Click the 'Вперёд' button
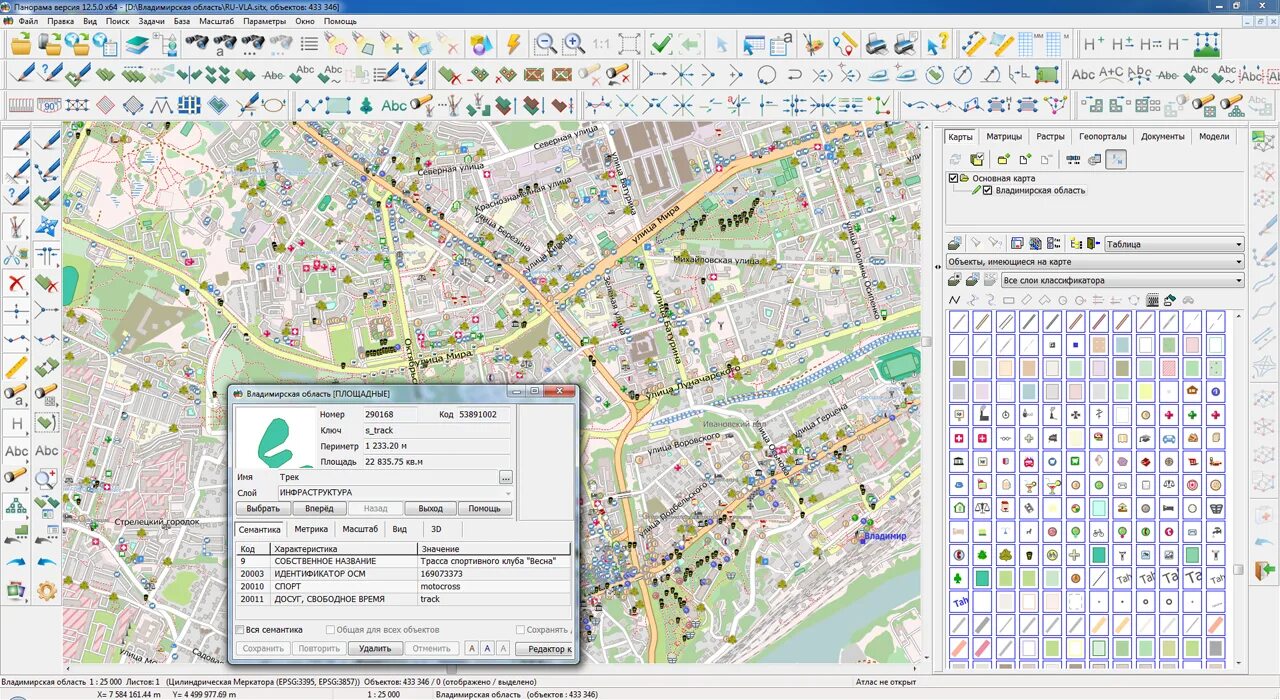Viewport: 1280px width, 700px height. click(319, 508)
